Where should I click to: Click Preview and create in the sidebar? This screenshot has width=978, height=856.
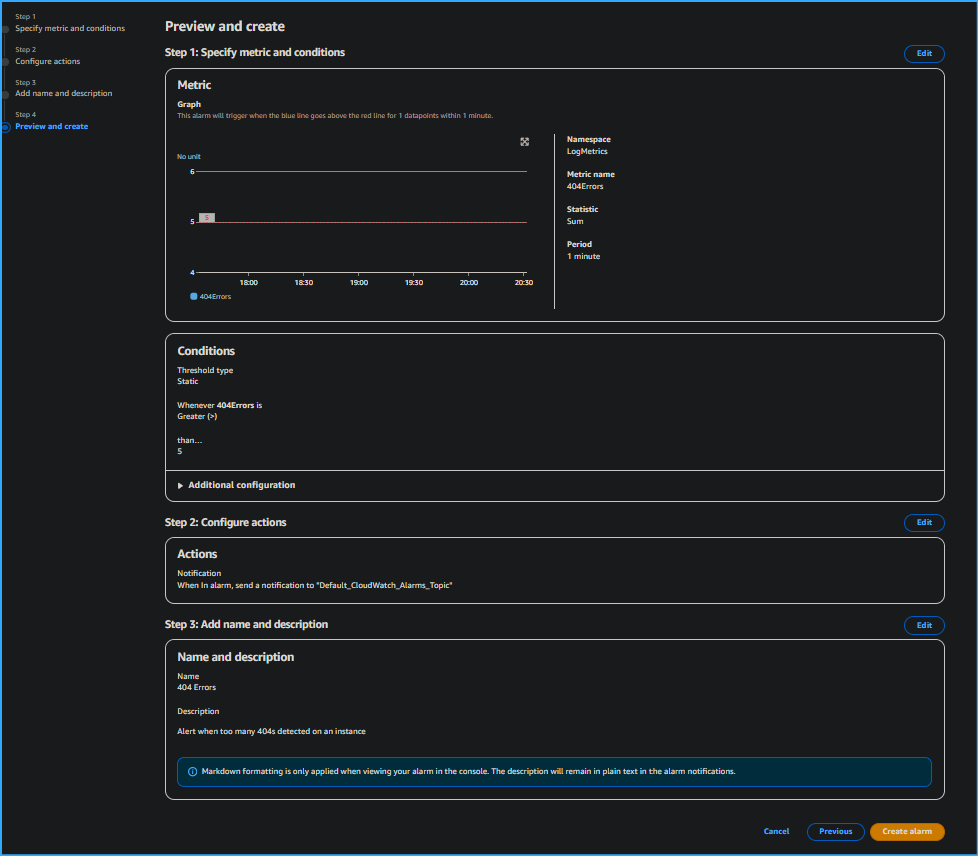click(51, 126)
